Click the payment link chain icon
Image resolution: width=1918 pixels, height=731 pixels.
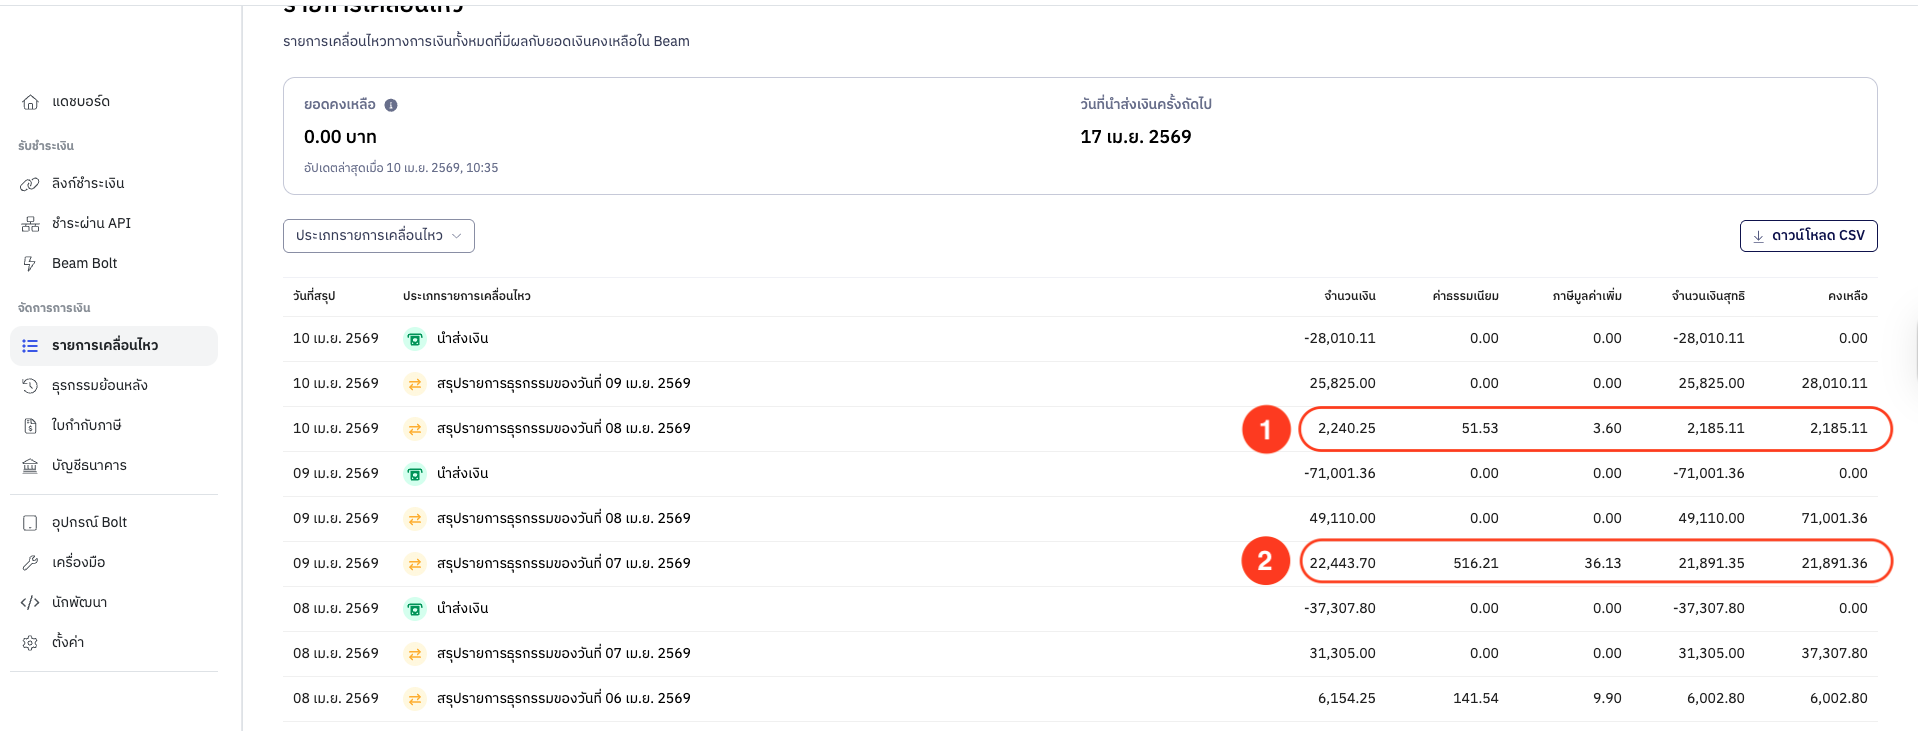tap(30, 184)
